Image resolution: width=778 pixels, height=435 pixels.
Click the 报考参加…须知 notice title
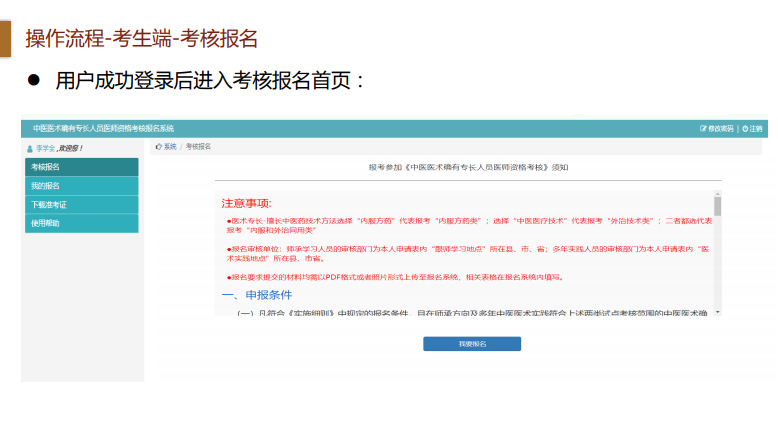[468, 168]
